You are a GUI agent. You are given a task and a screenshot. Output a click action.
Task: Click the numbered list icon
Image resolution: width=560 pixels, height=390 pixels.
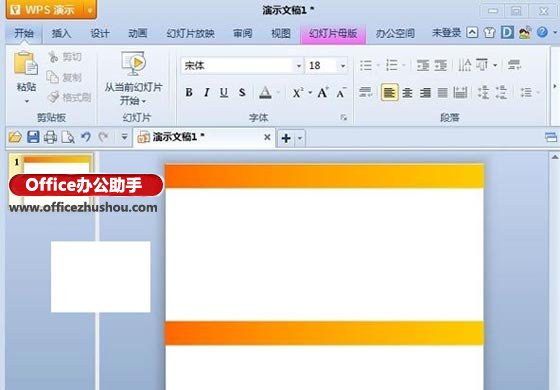pyautogui.click(x=392, y=65)
